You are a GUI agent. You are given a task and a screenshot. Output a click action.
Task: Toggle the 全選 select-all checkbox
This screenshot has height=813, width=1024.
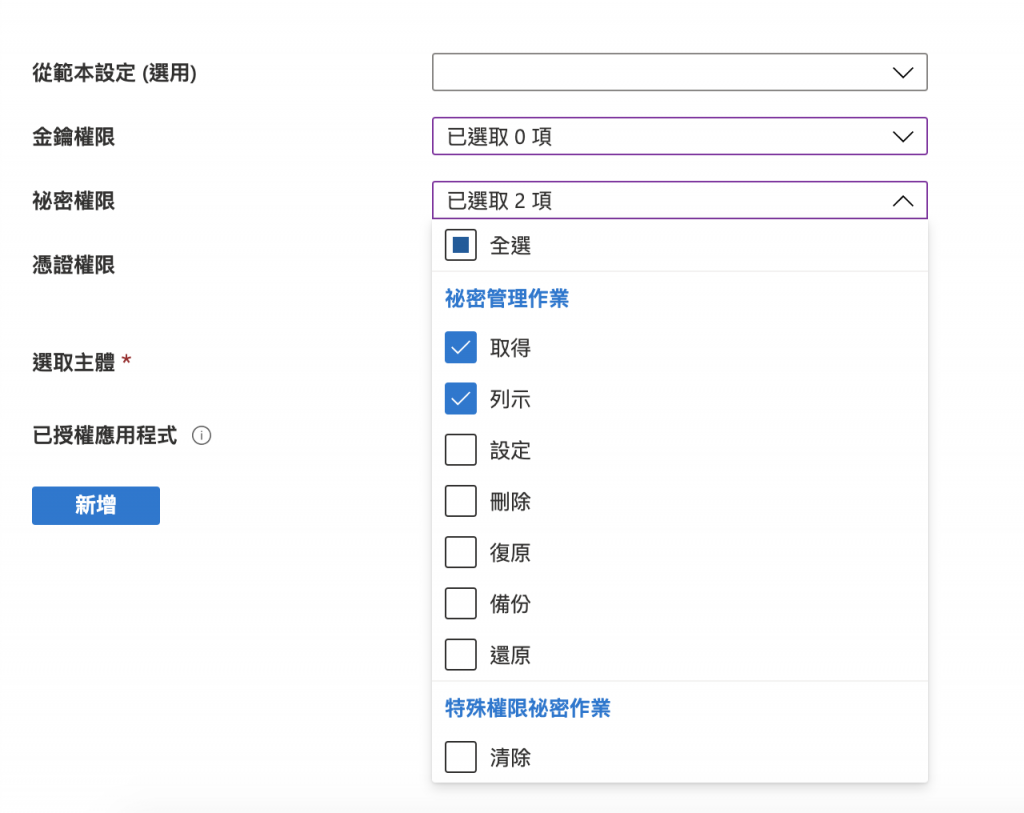(x=461, y=245)
